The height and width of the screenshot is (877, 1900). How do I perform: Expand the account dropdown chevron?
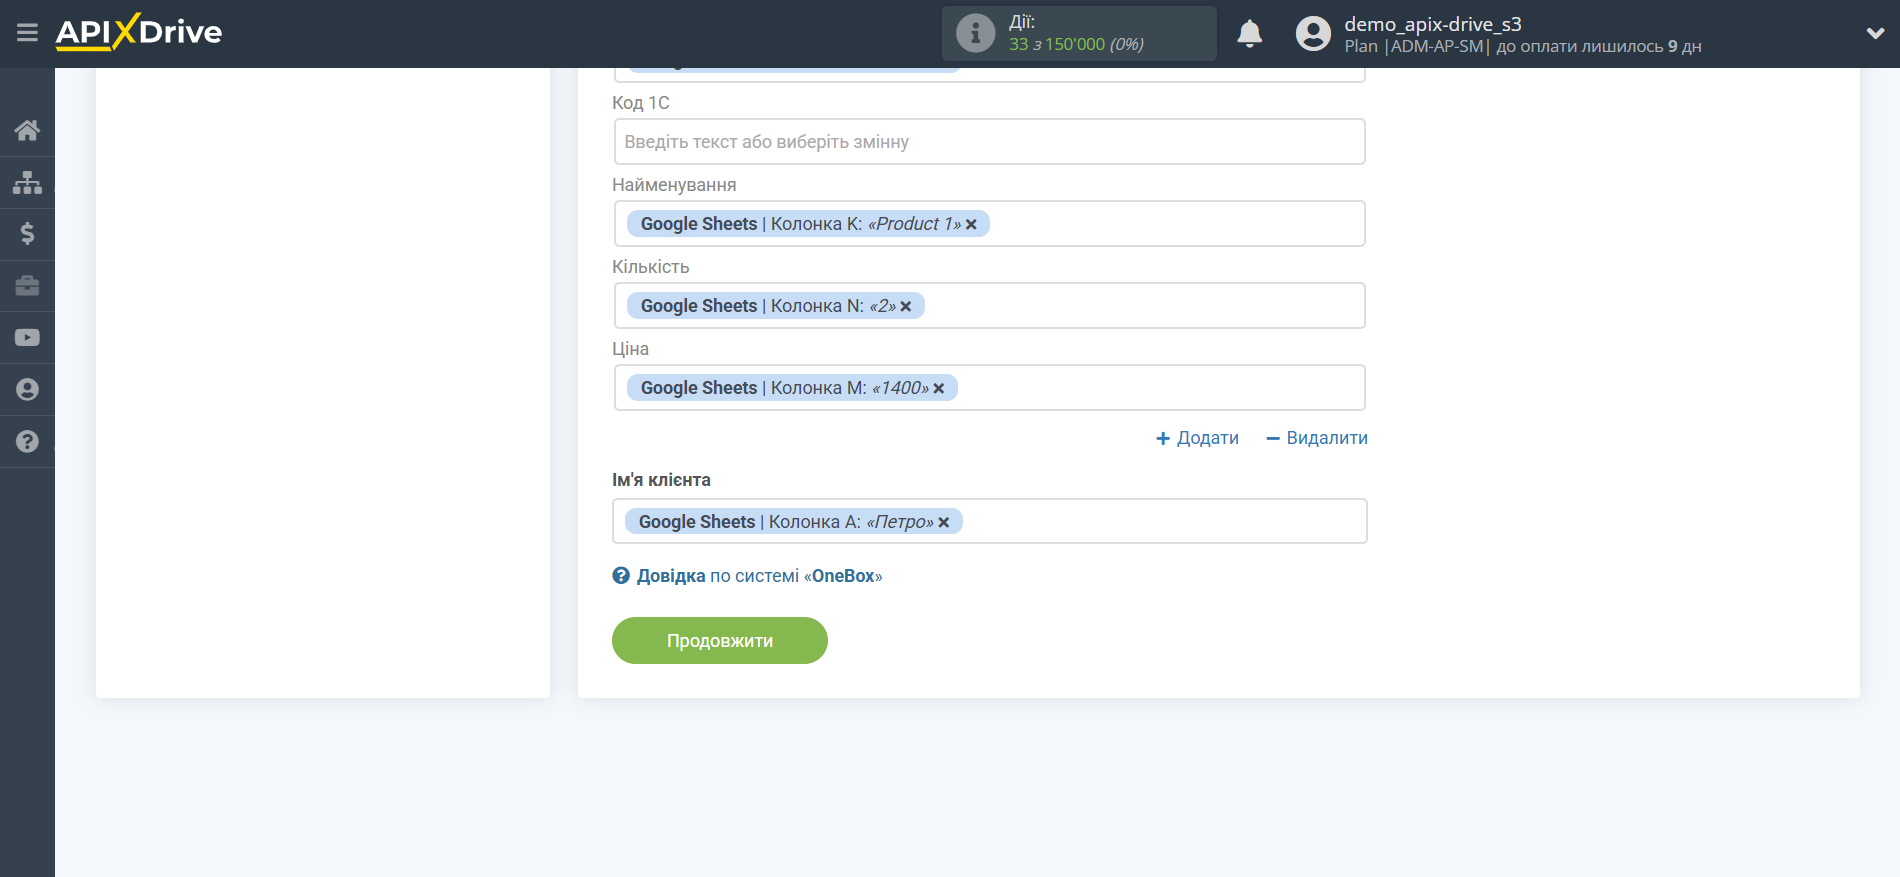pyautogui.click(x=1875, y=33)
